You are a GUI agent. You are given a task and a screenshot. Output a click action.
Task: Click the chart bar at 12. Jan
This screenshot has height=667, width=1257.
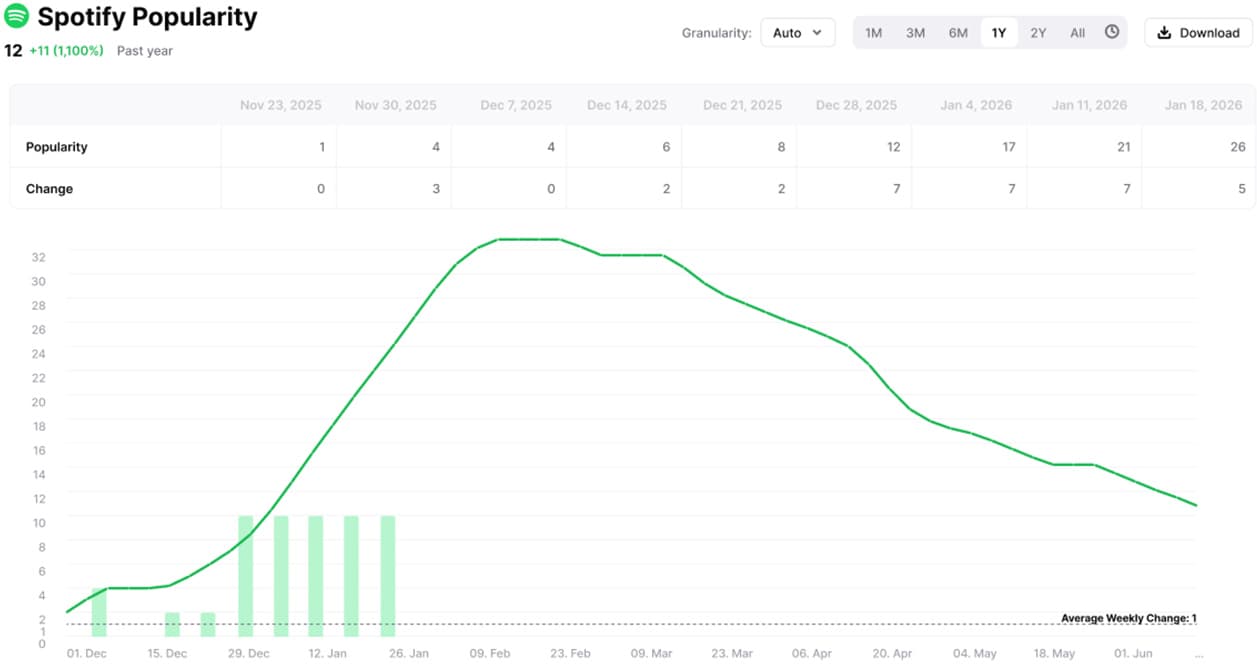click(x=316, y=576)
